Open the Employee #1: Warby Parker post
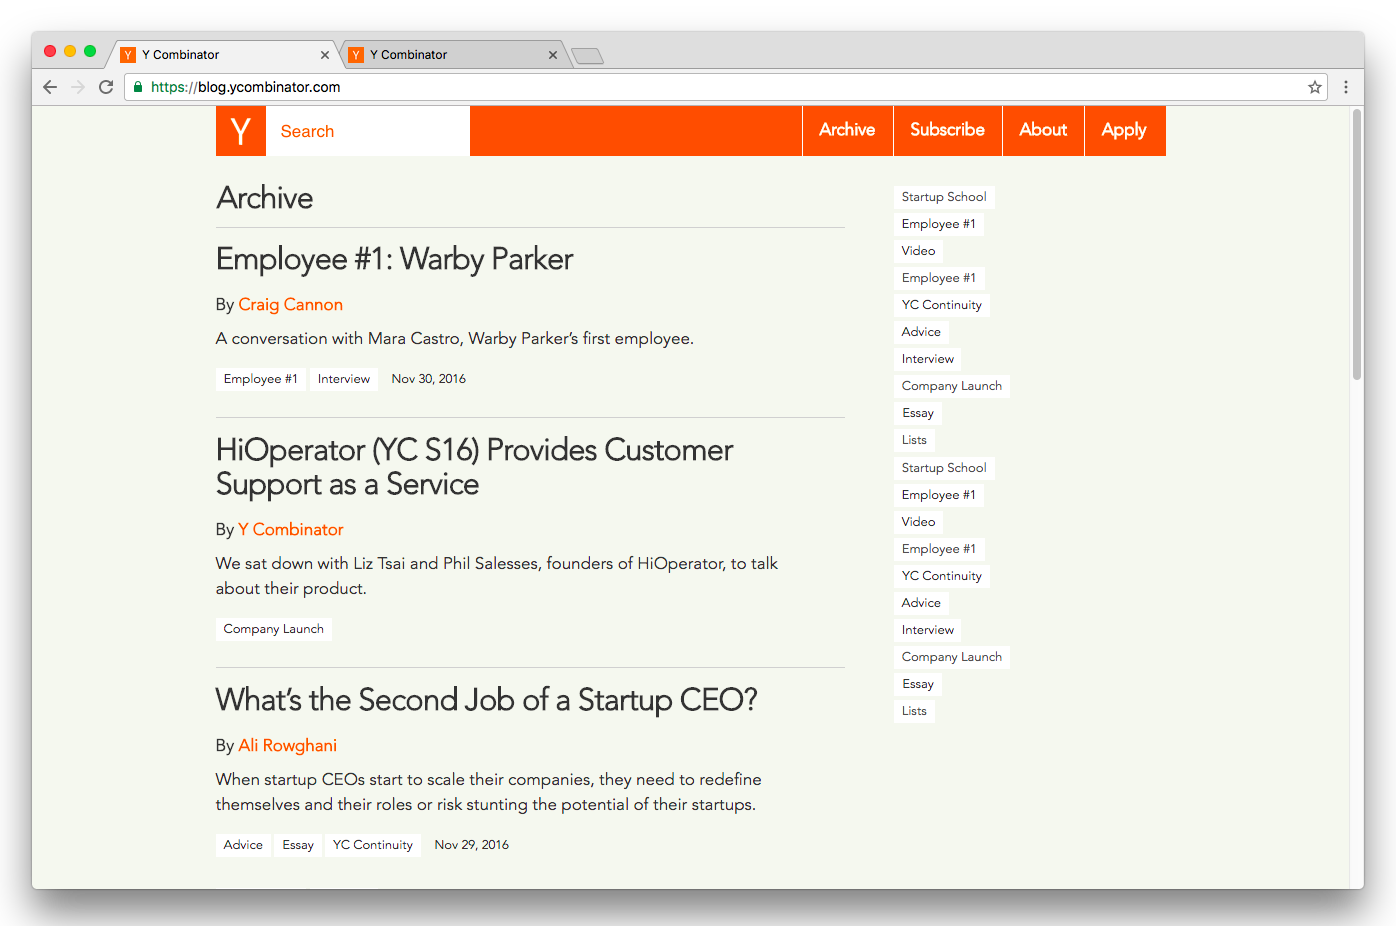This screenshot has width=1396, height=926. pos(394,259)
